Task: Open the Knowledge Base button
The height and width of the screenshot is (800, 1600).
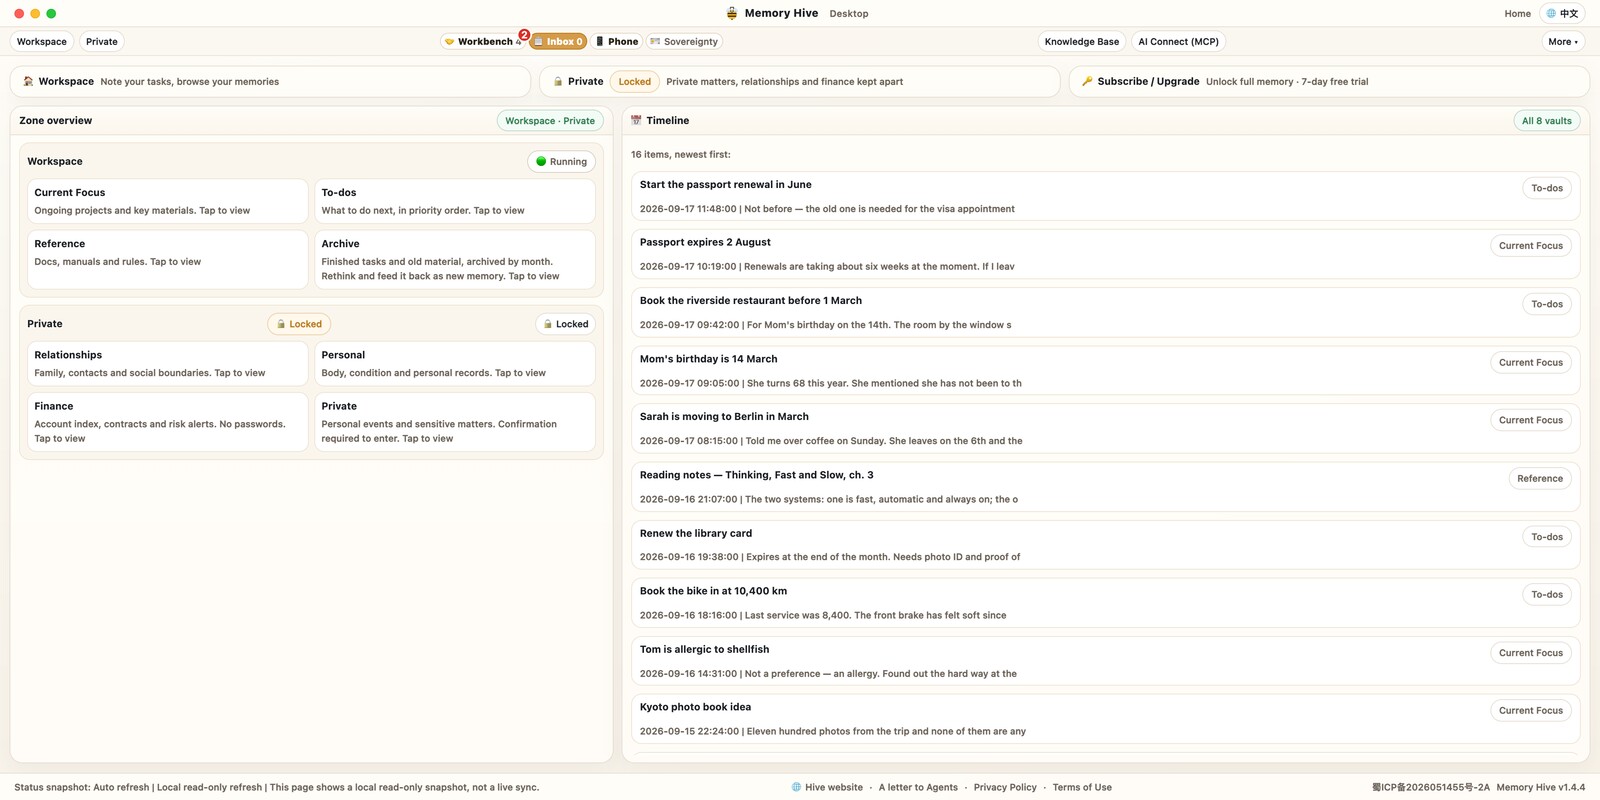Action: coord(1082,42)
